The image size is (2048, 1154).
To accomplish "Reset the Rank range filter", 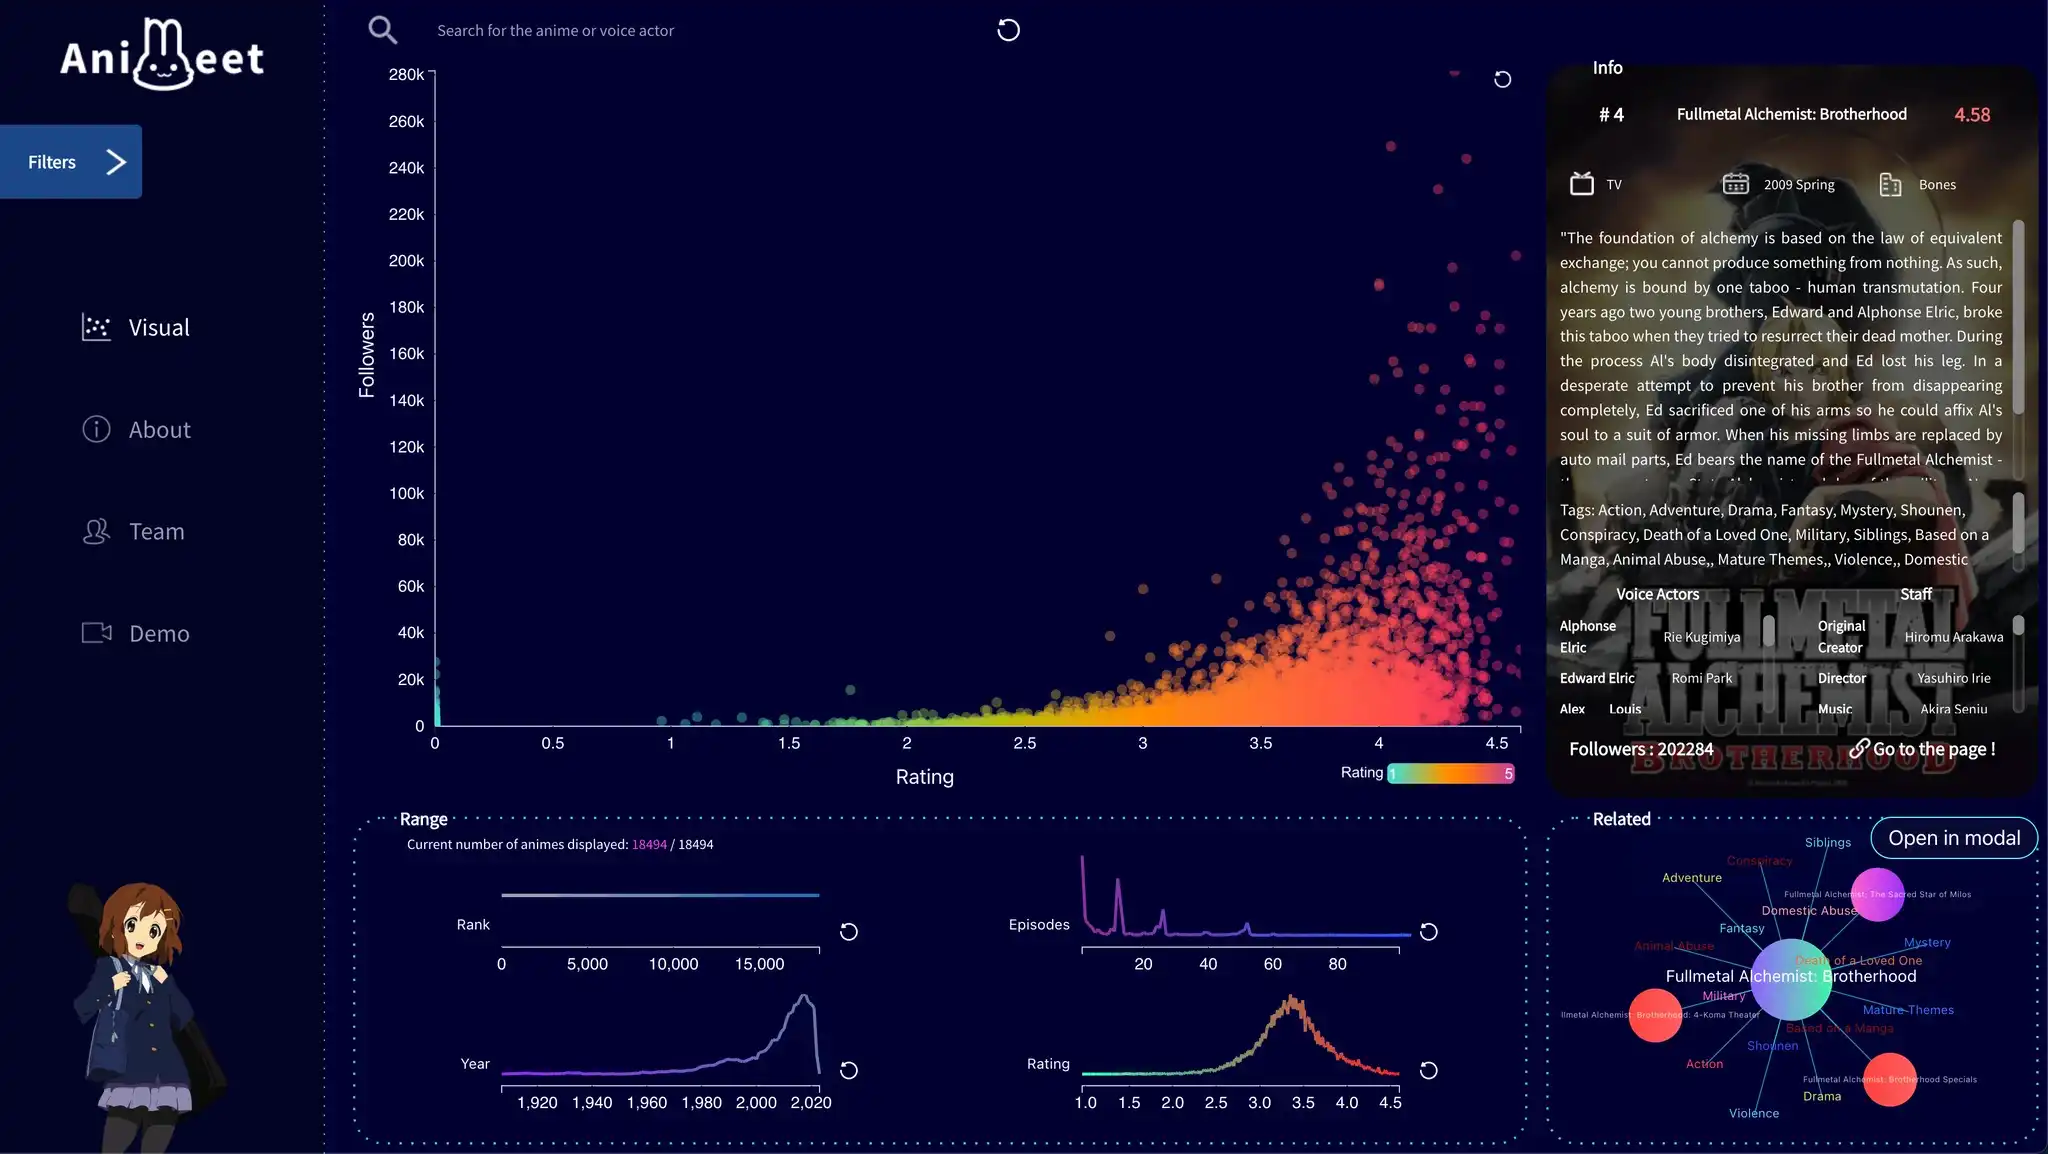I will point(848,932).
